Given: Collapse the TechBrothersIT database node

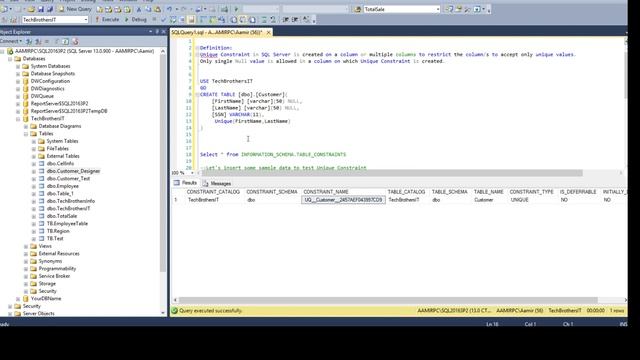Looking at the screenshot, I should (18, 118).
